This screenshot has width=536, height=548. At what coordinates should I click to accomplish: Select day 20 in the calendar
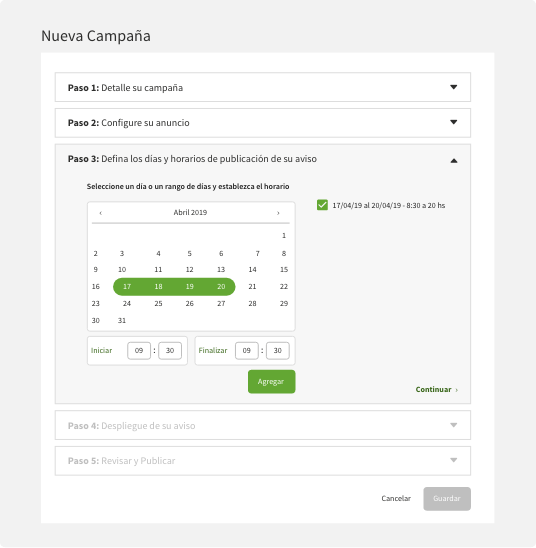221,287
